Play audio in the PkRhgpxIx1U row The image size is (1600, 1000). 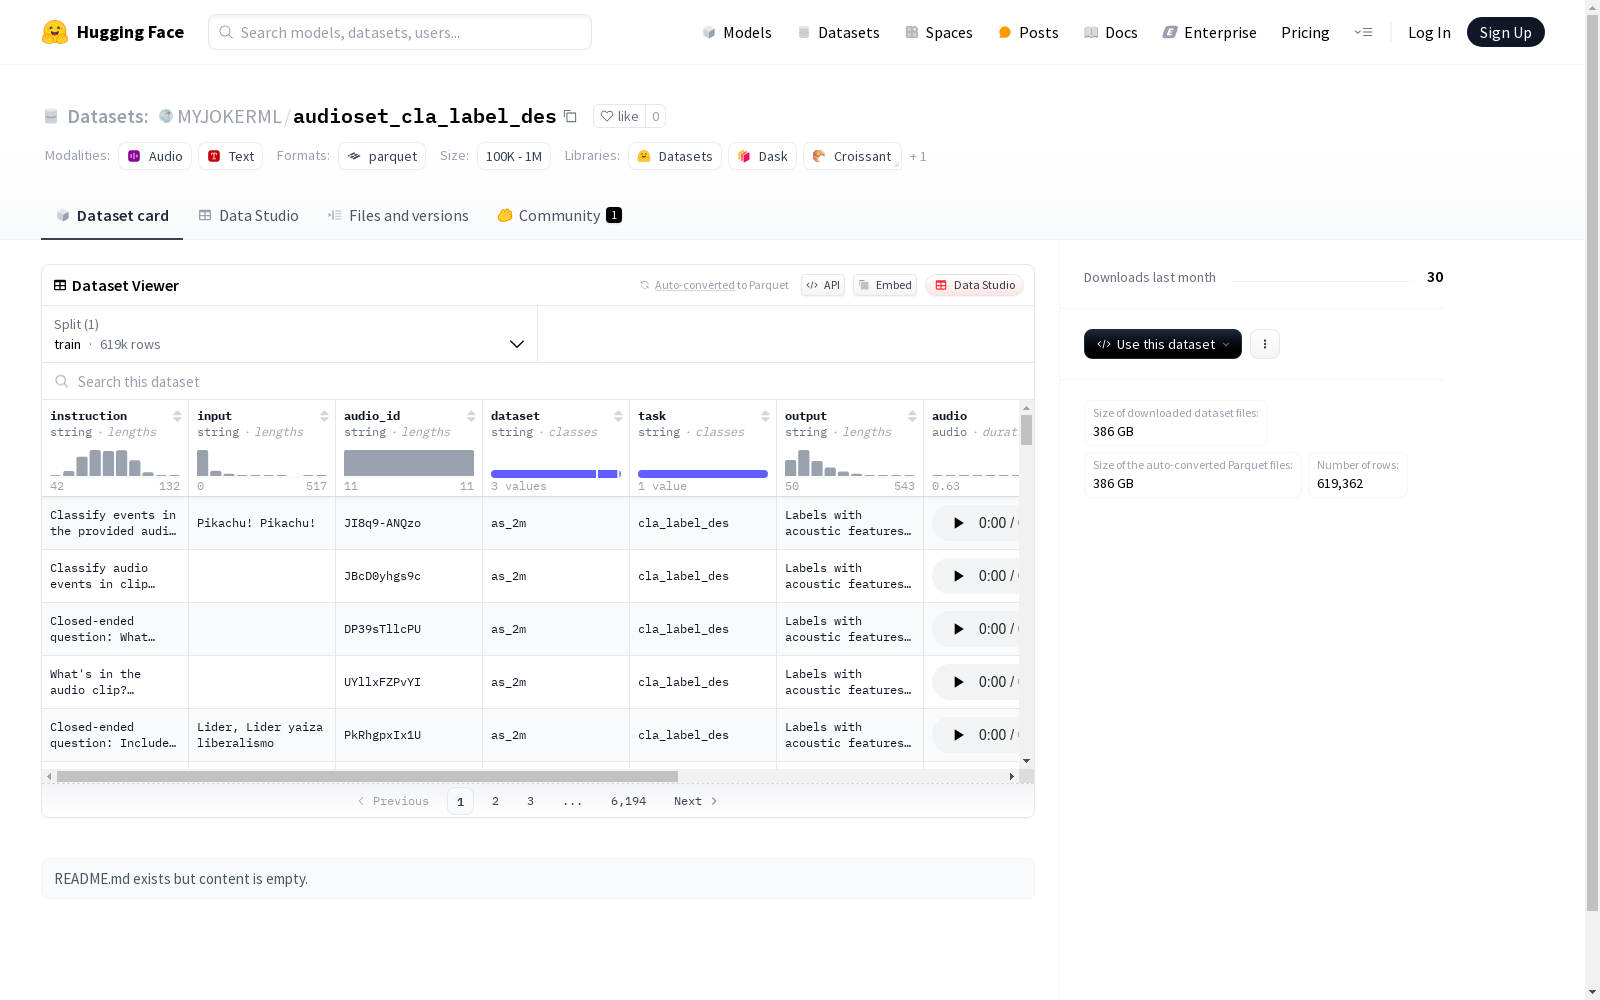[x=958, y=735]
